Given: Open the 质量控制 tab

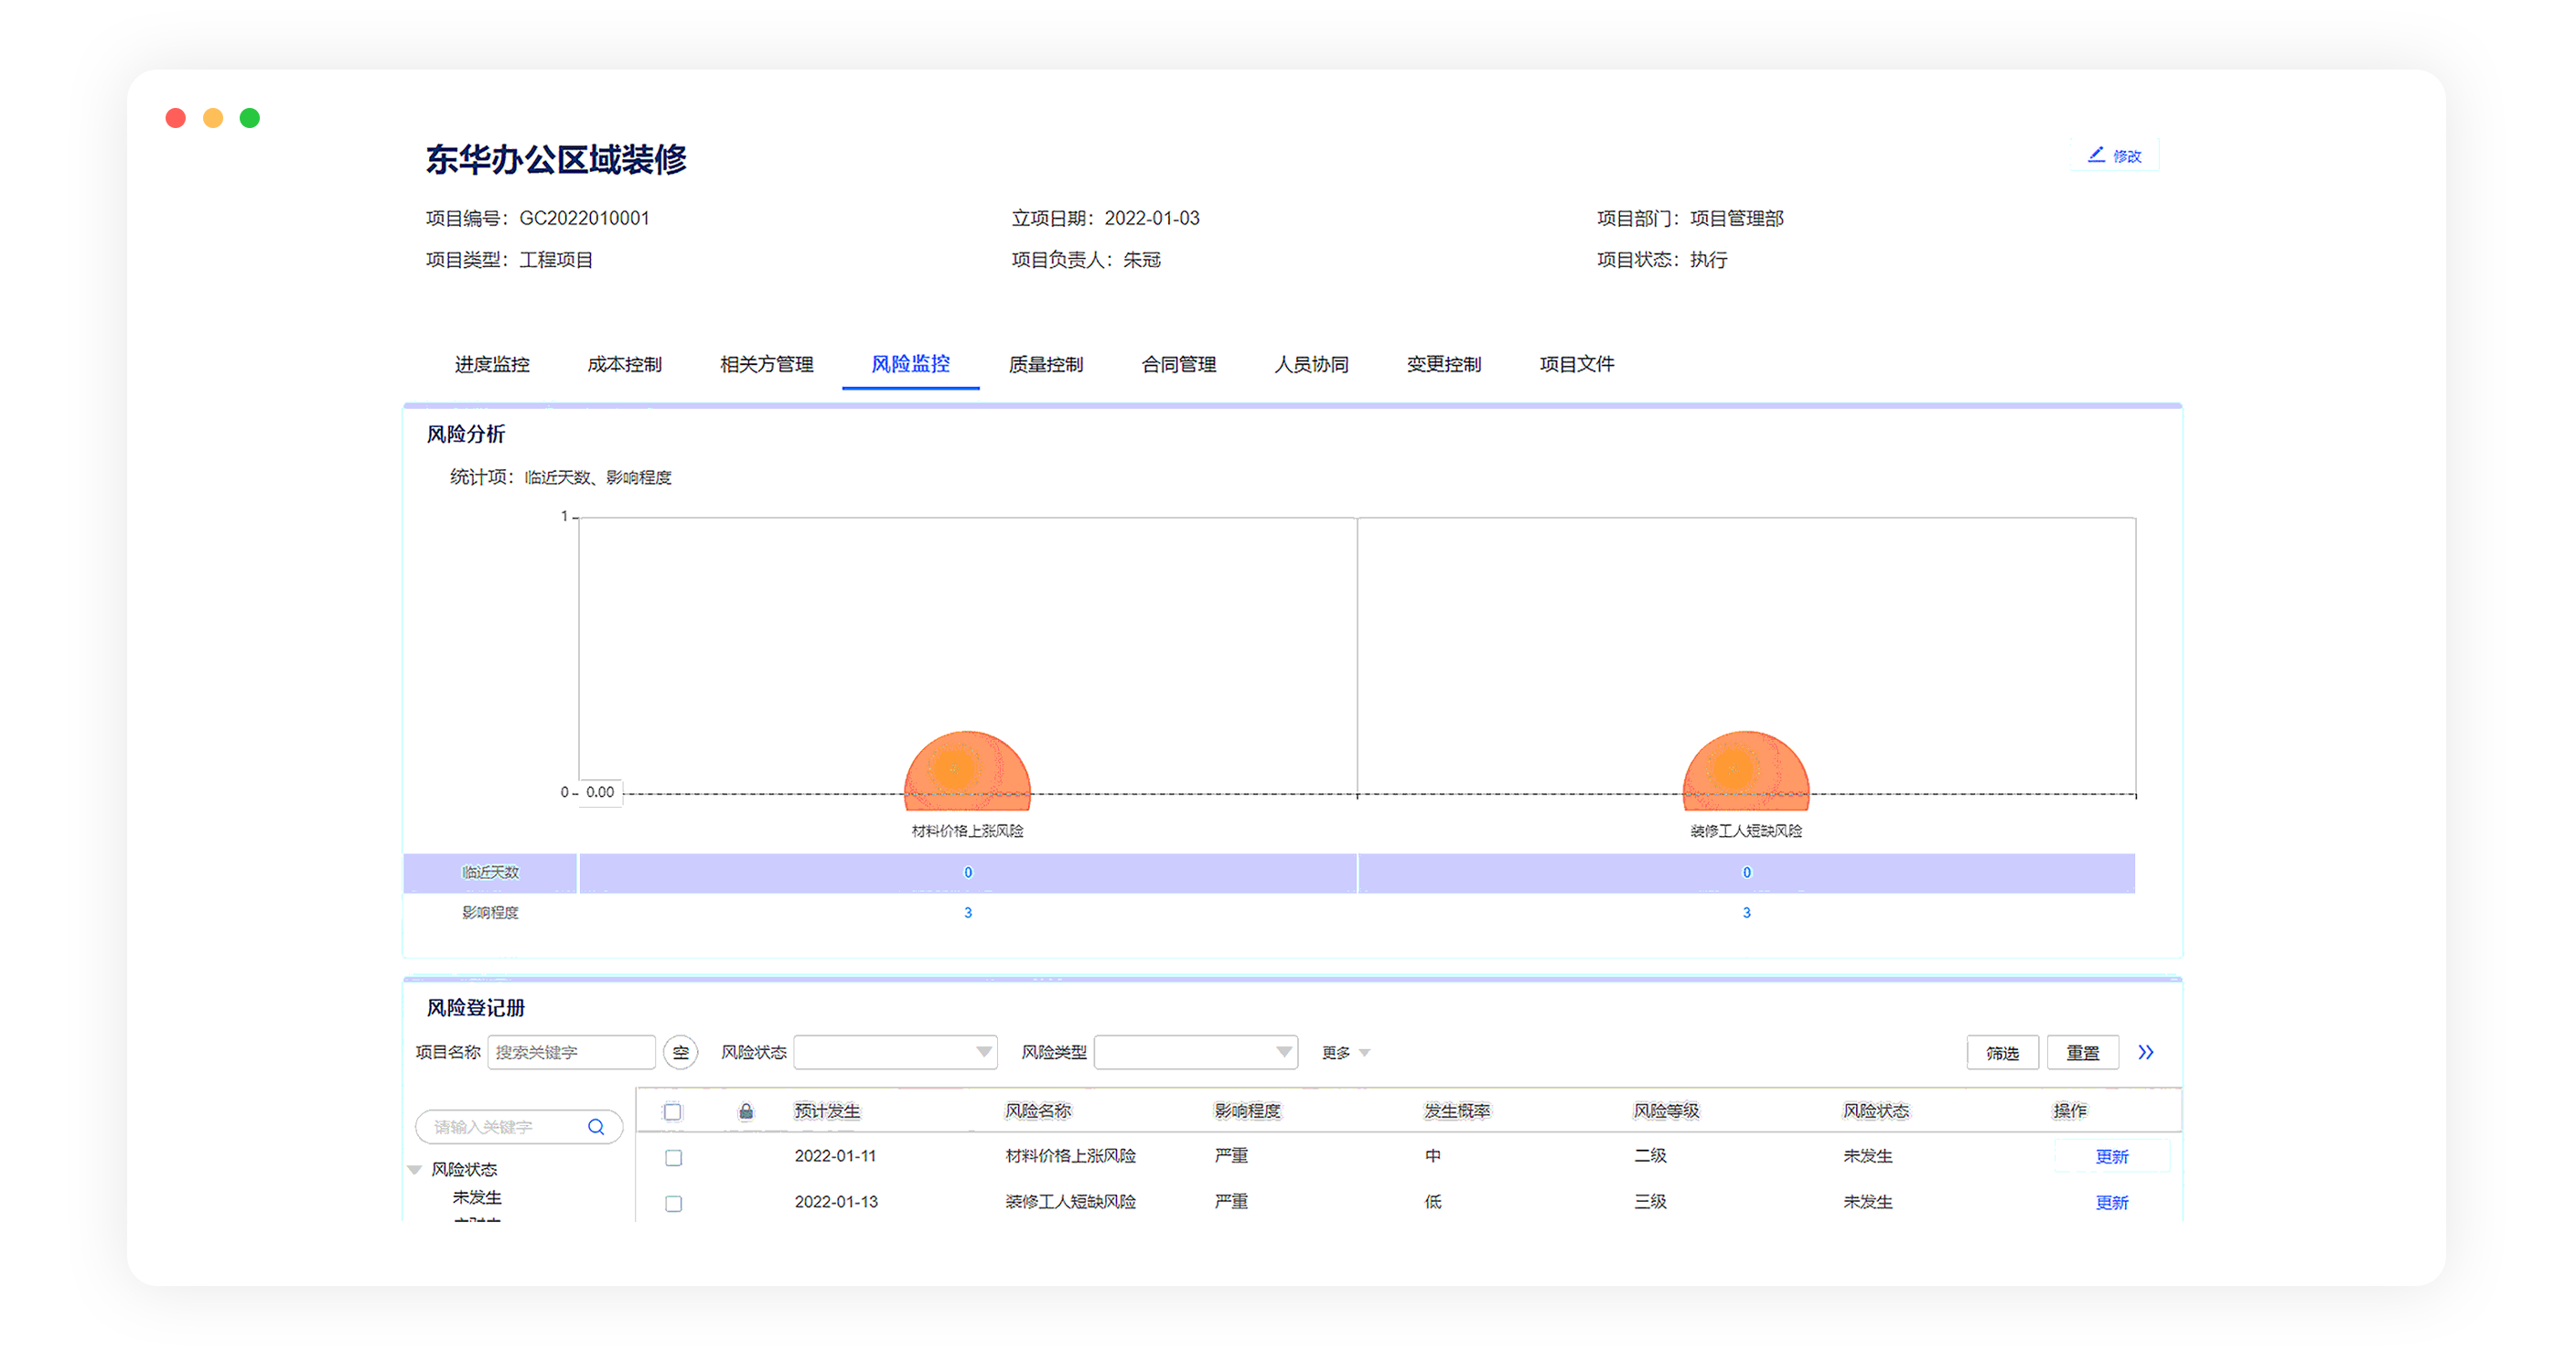Looking at the screenshot, I should [x=1045, y=364].
